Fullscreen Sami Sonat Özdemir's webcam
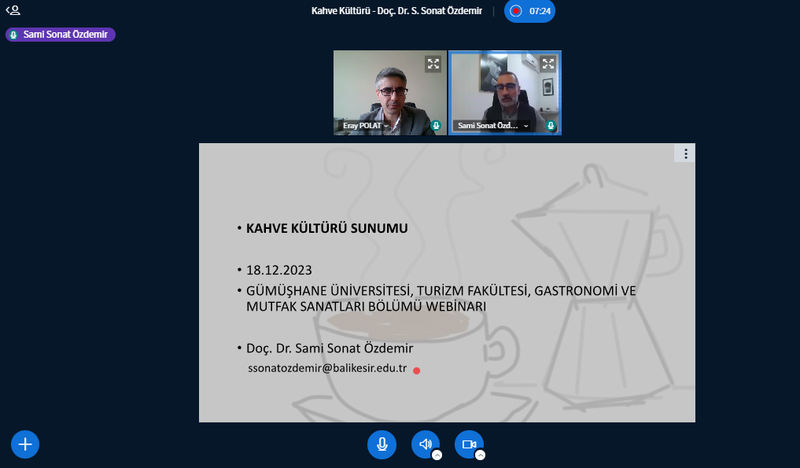 click(x=548, y=64)
